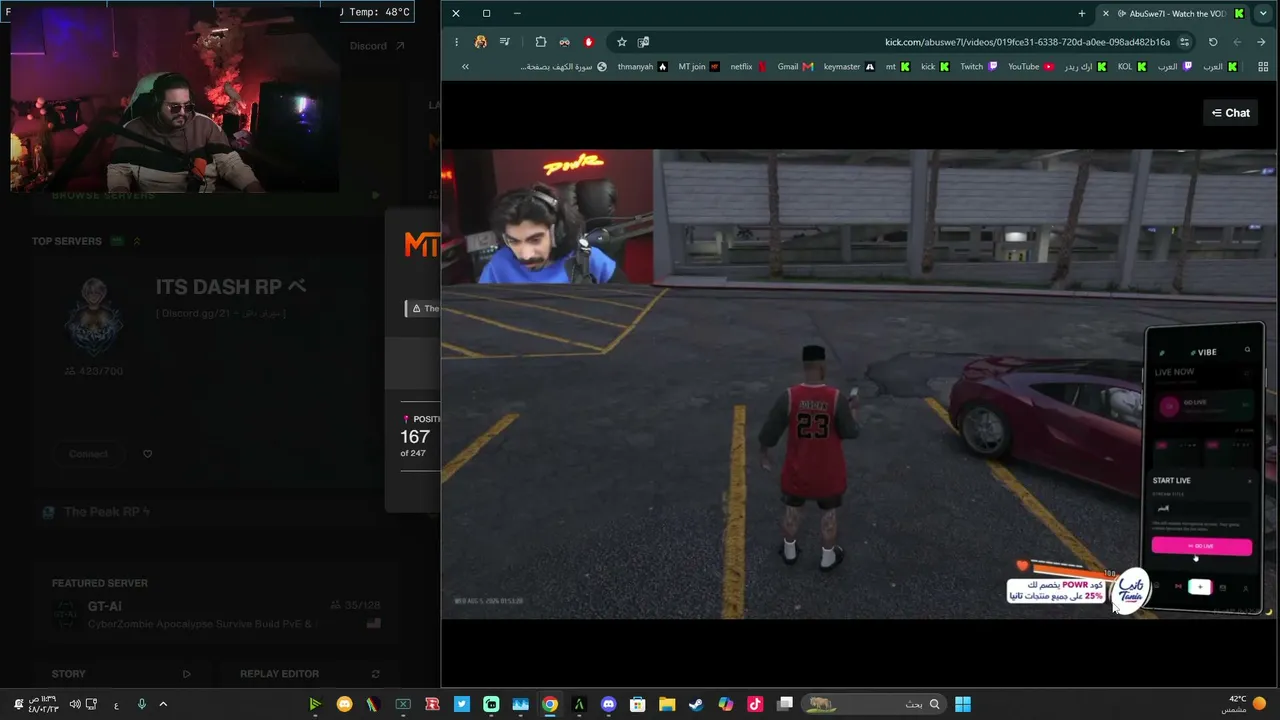Open the netflix bookmark
This screenshot has height=720, width=1280.
tap(749, 67)
